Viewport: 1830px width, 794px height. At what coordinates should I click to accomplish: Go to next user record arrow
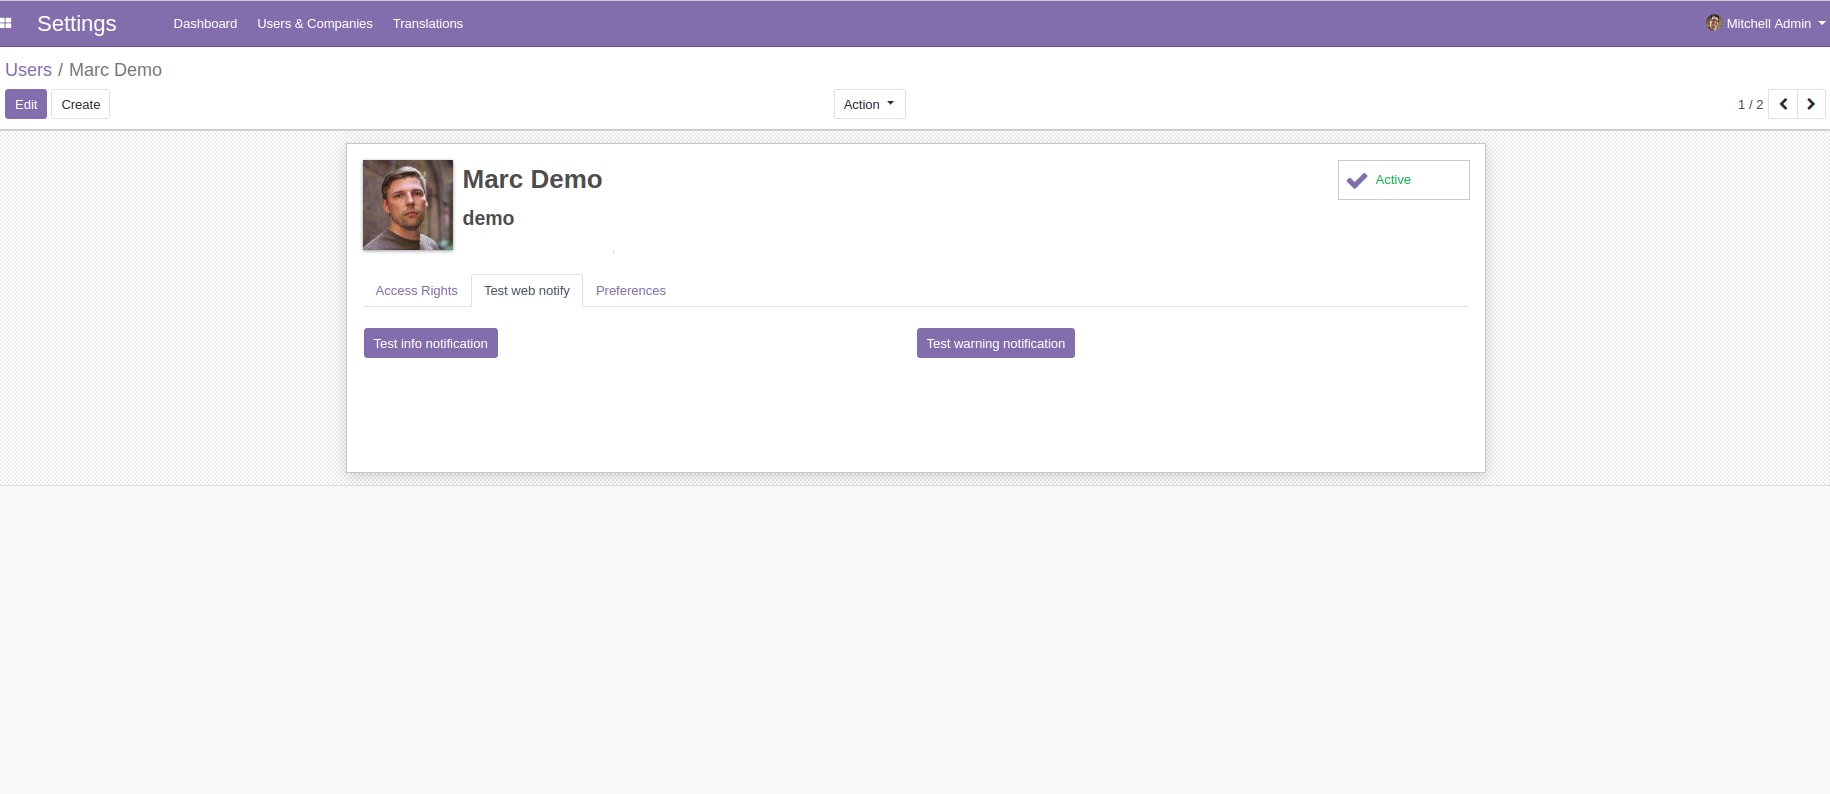[x=1811, y=104]
